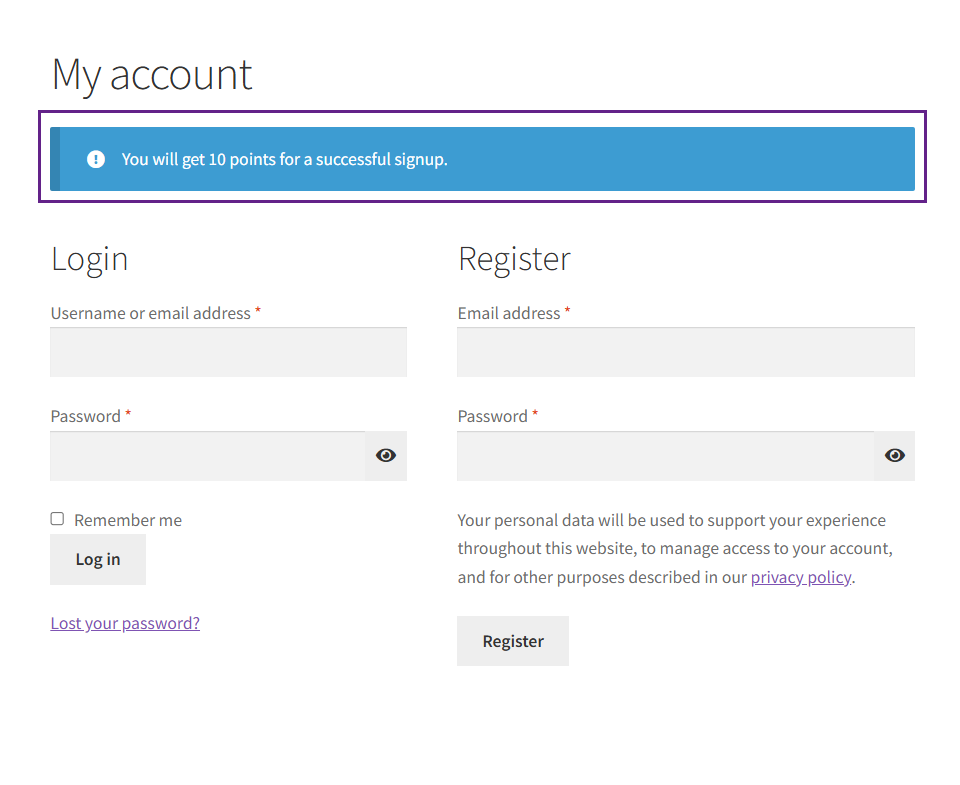Click the Login section heading
The height and width of the screenshot is (785, 960).
[89, 258]
